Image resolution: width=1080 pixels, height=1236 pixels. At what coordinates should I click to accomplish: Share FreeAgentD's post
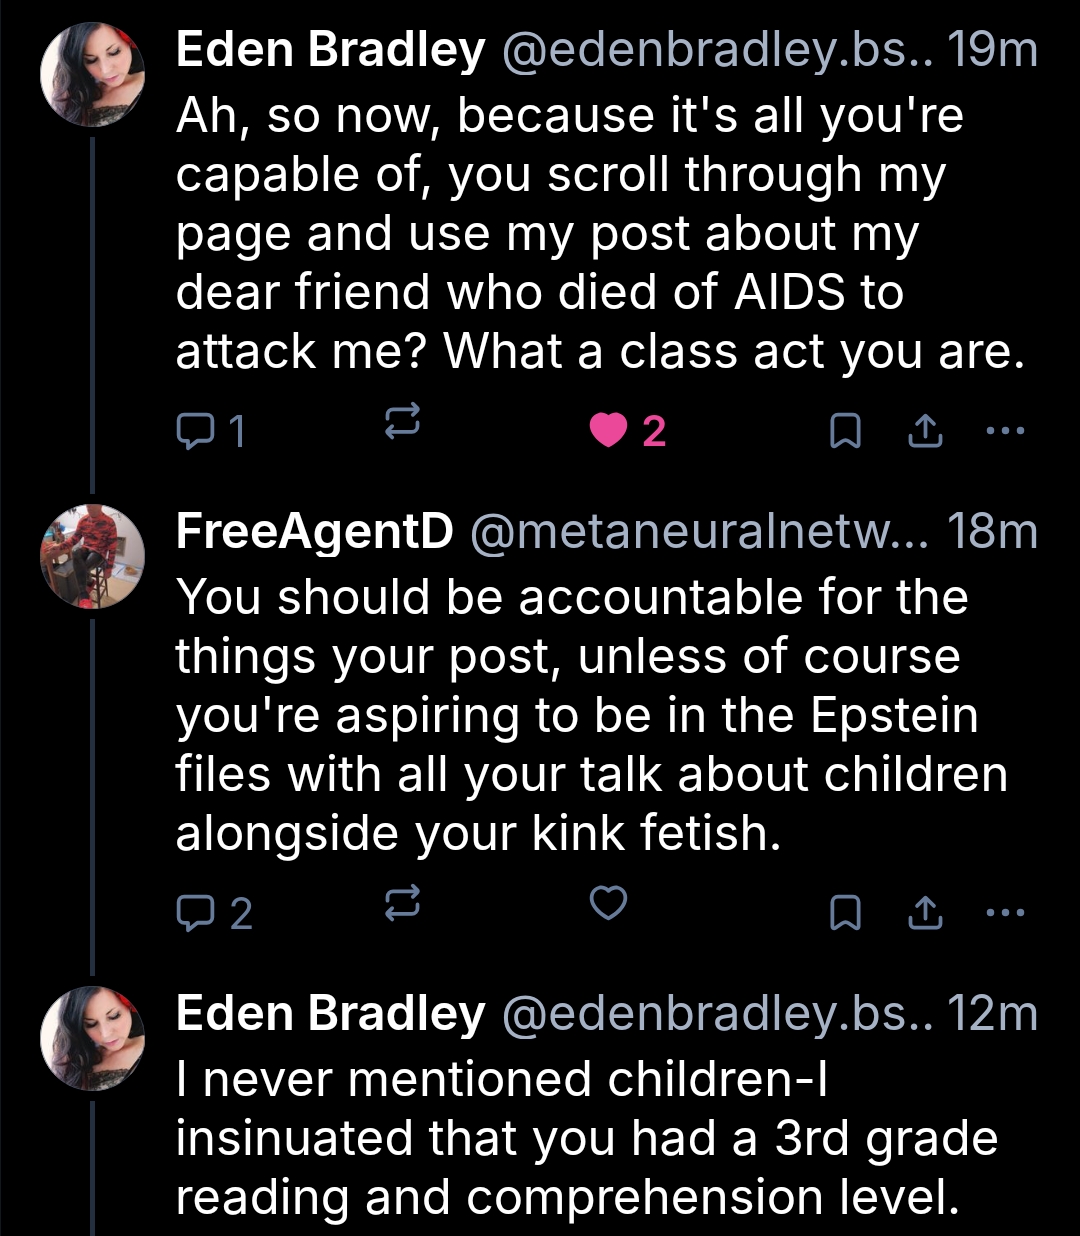(x=925, y=912)
